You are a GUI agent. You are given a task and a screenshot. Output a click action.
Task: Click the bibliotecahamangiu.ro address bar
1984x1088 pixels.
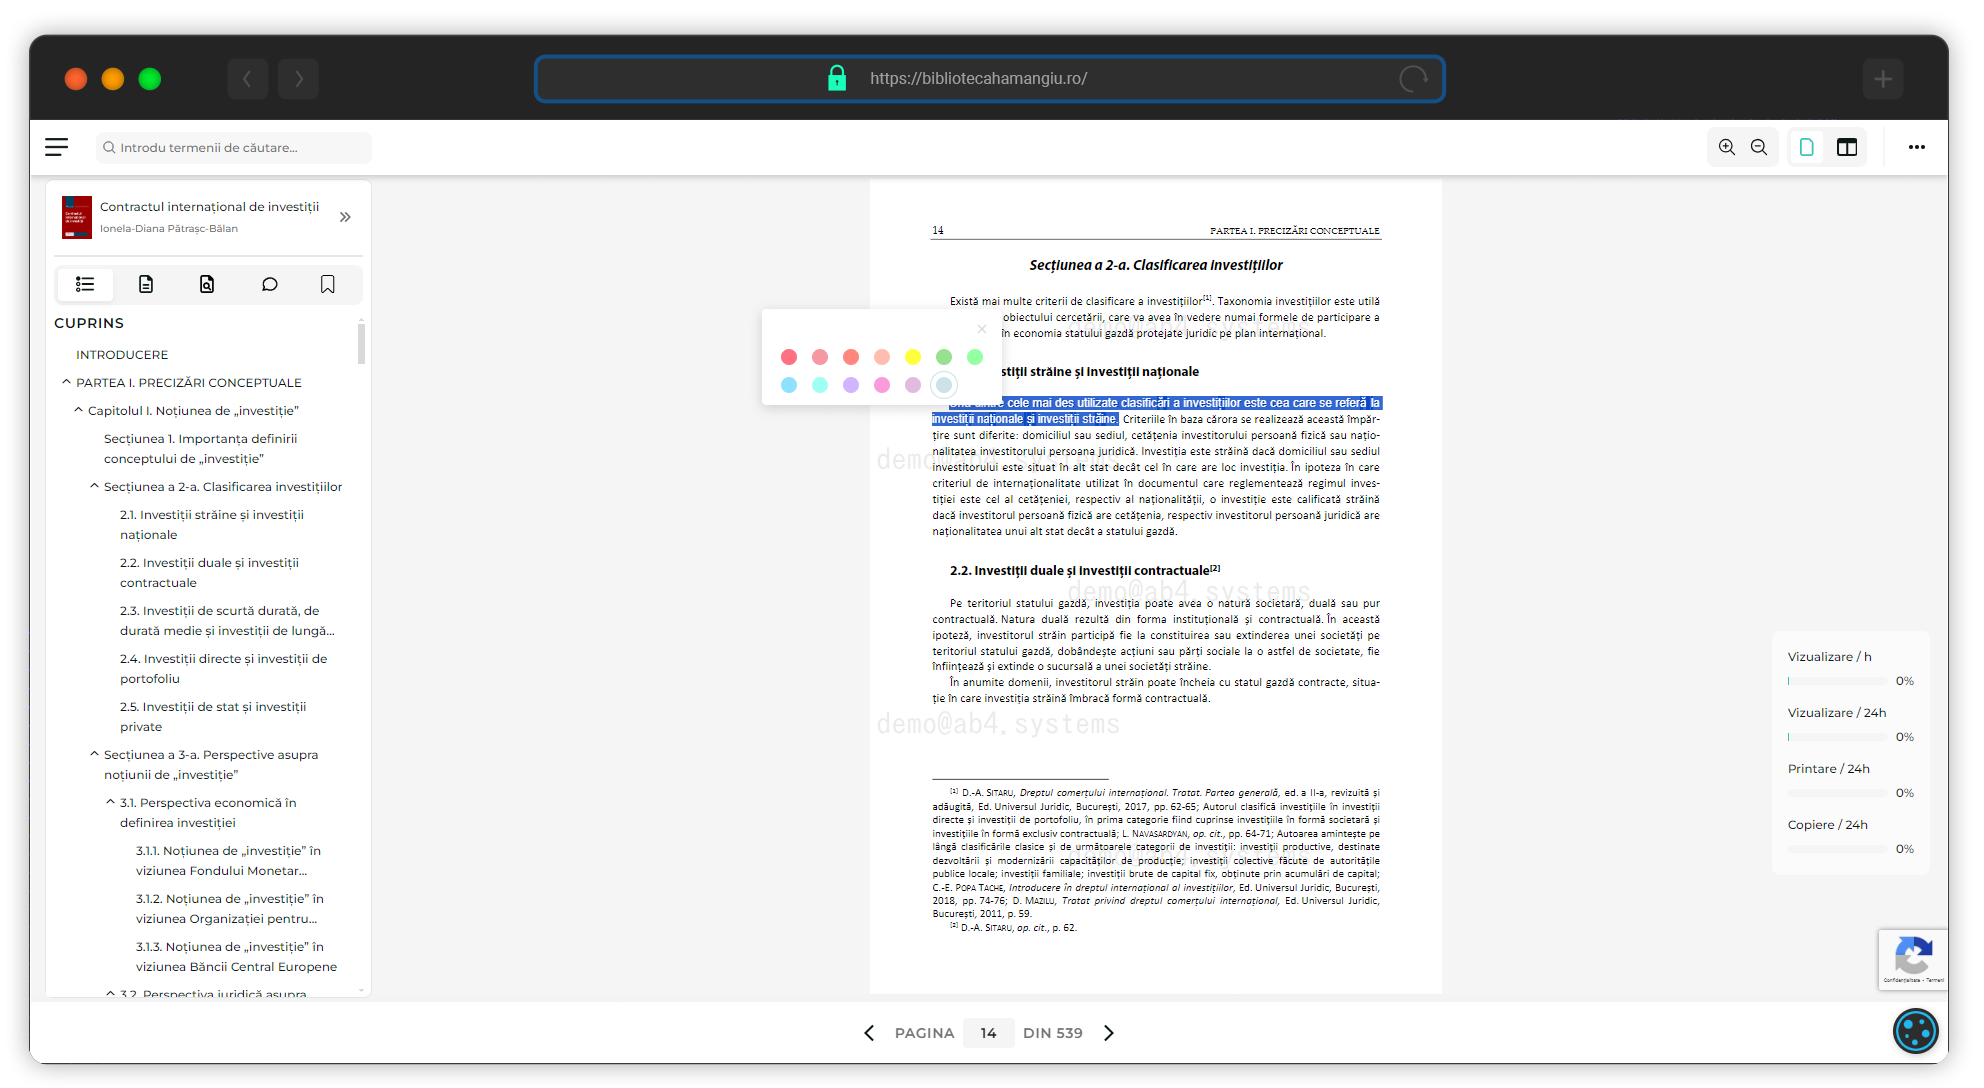[x=990, y=79]
